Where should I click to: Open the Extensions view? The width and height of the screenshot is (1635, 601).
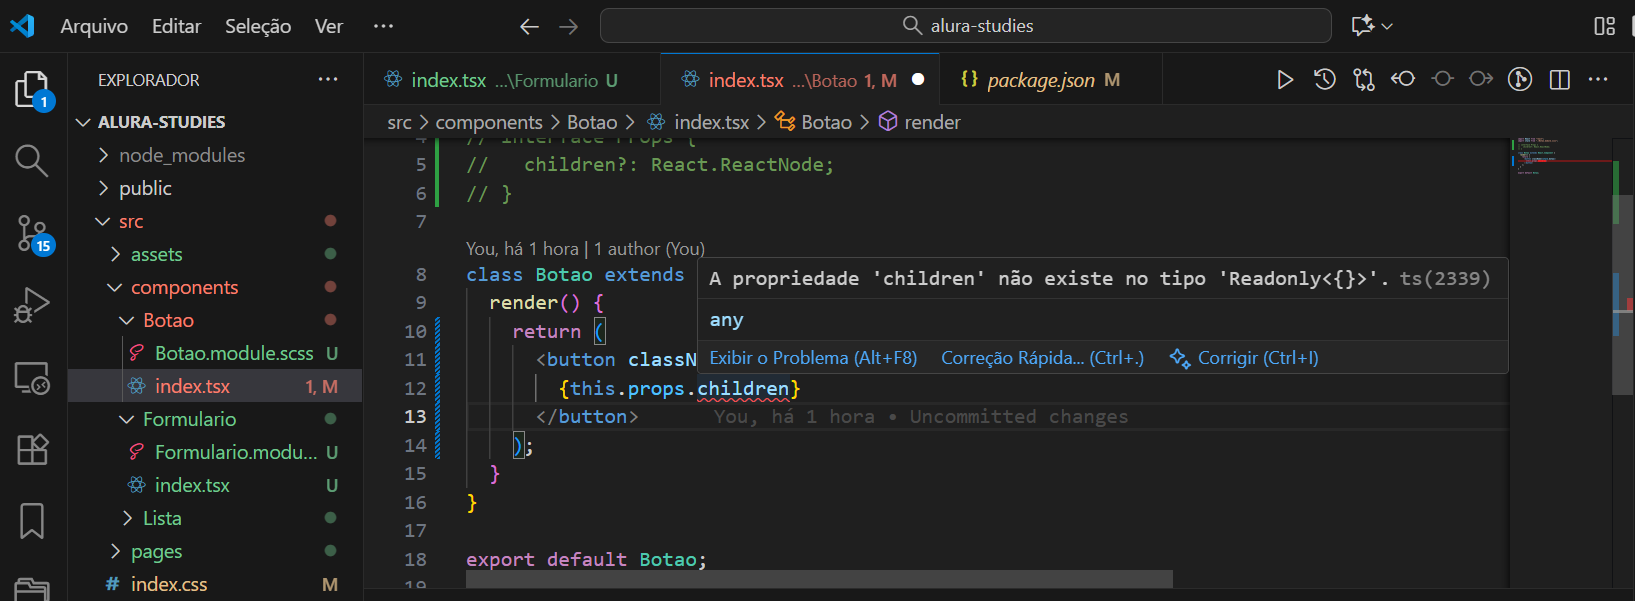pyautogui.click(x=32, y=449)
